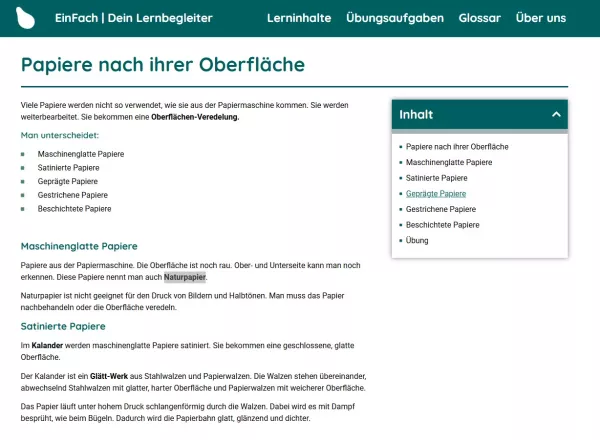Click bullet item Satinierte Papiere in main list
Image resolution: width=600 pixels, height=440 pixels.
tap(68, 168)
